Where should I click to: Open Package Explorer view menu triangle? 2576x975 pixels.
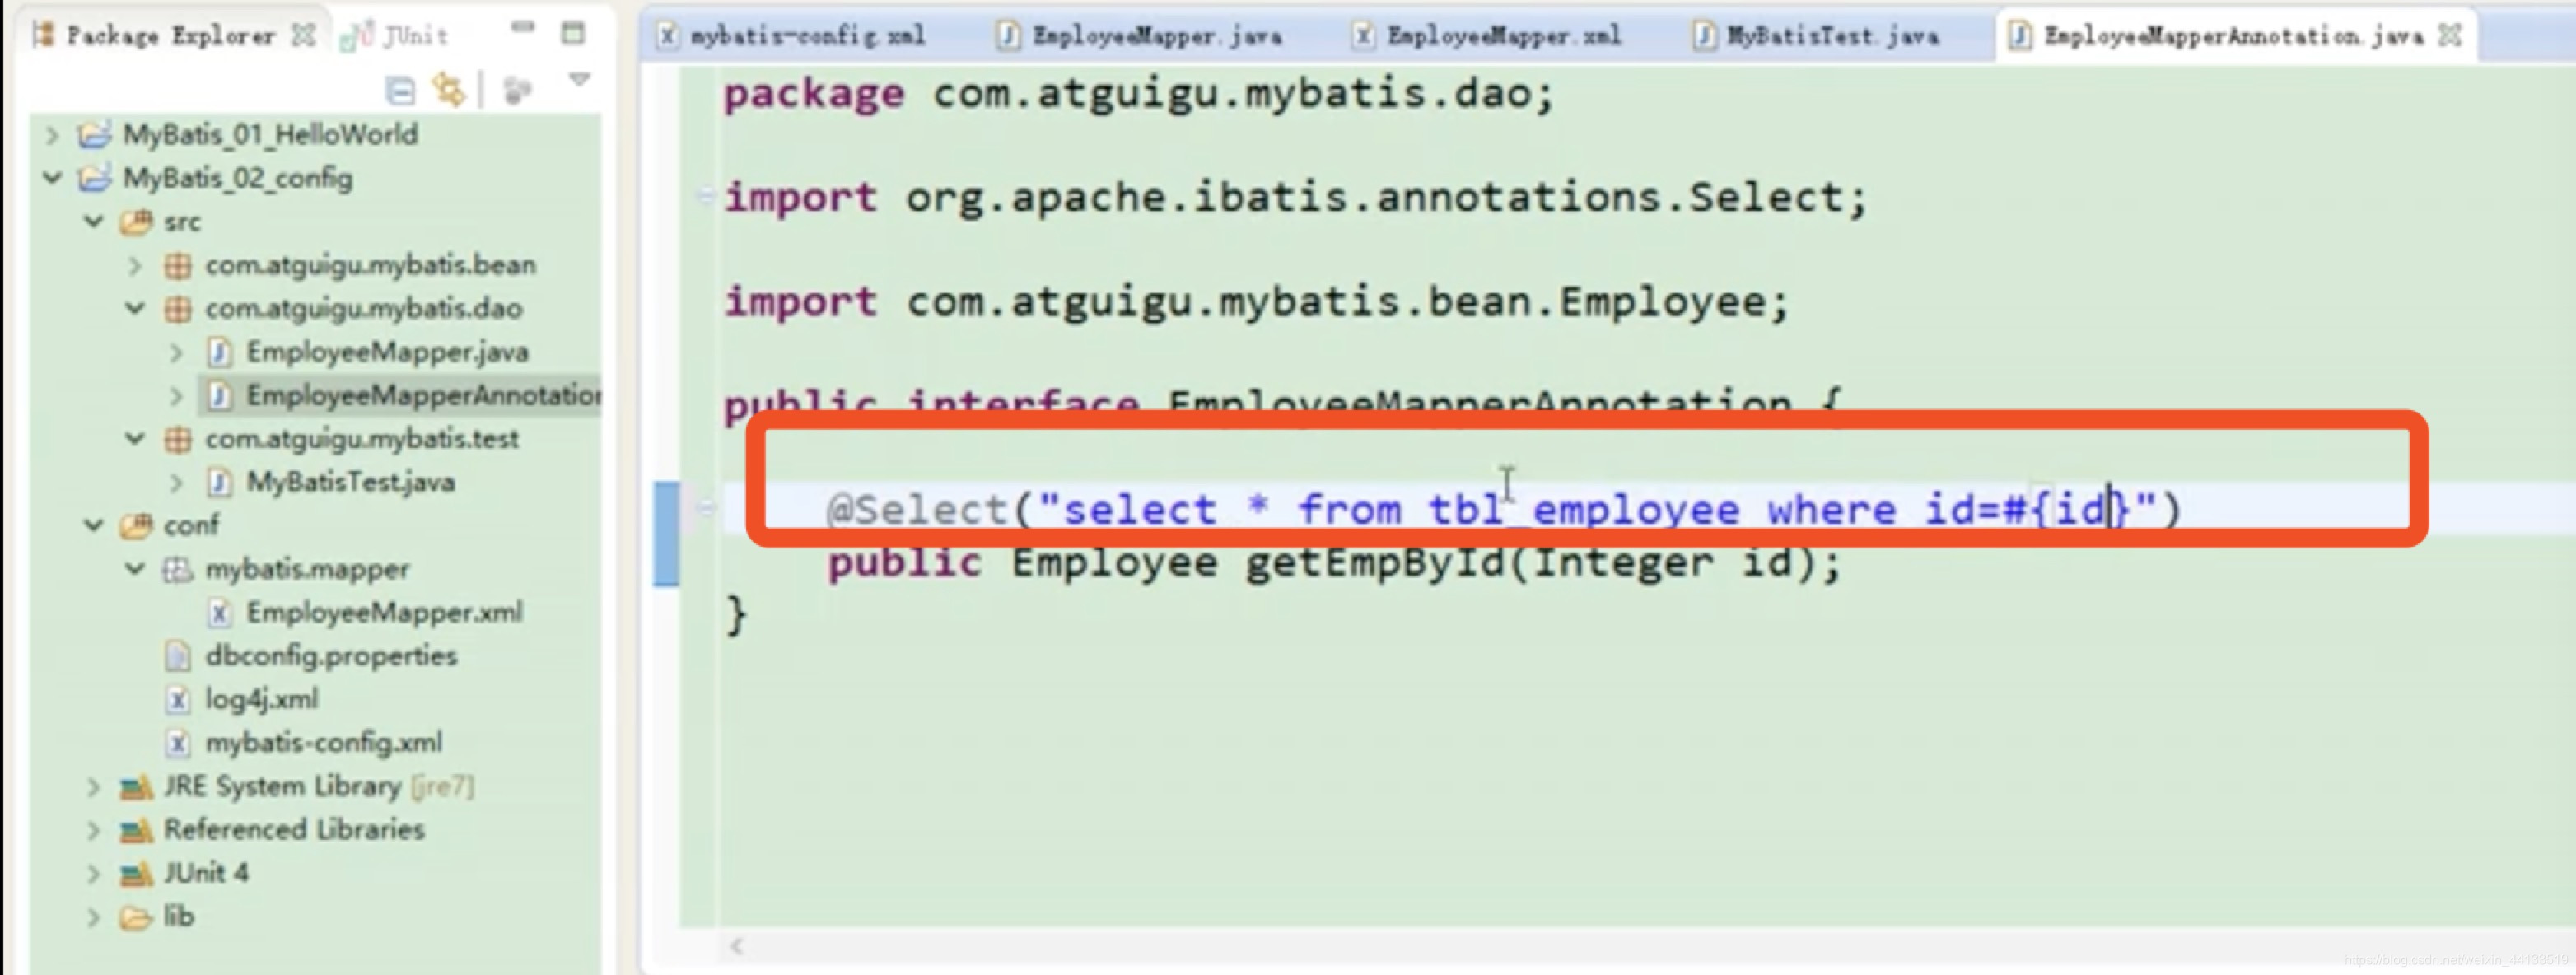pyautogui.click(x=579, y=79)
